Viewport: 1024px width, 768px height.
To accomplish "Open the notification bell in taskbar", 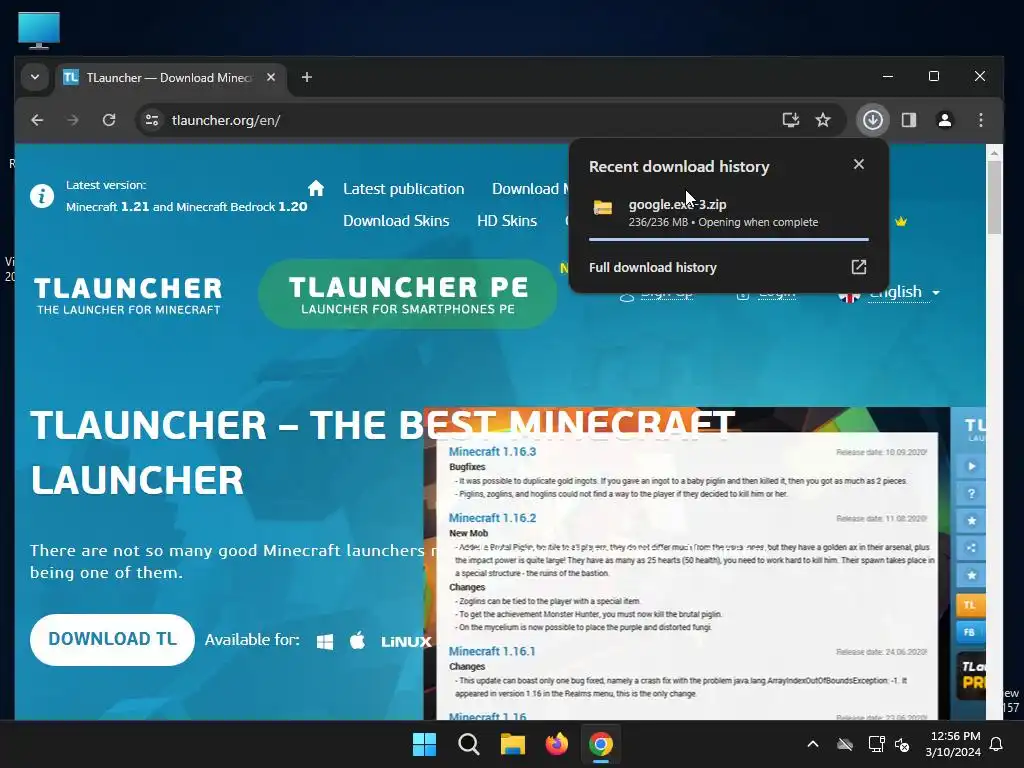I will point(997,744).
